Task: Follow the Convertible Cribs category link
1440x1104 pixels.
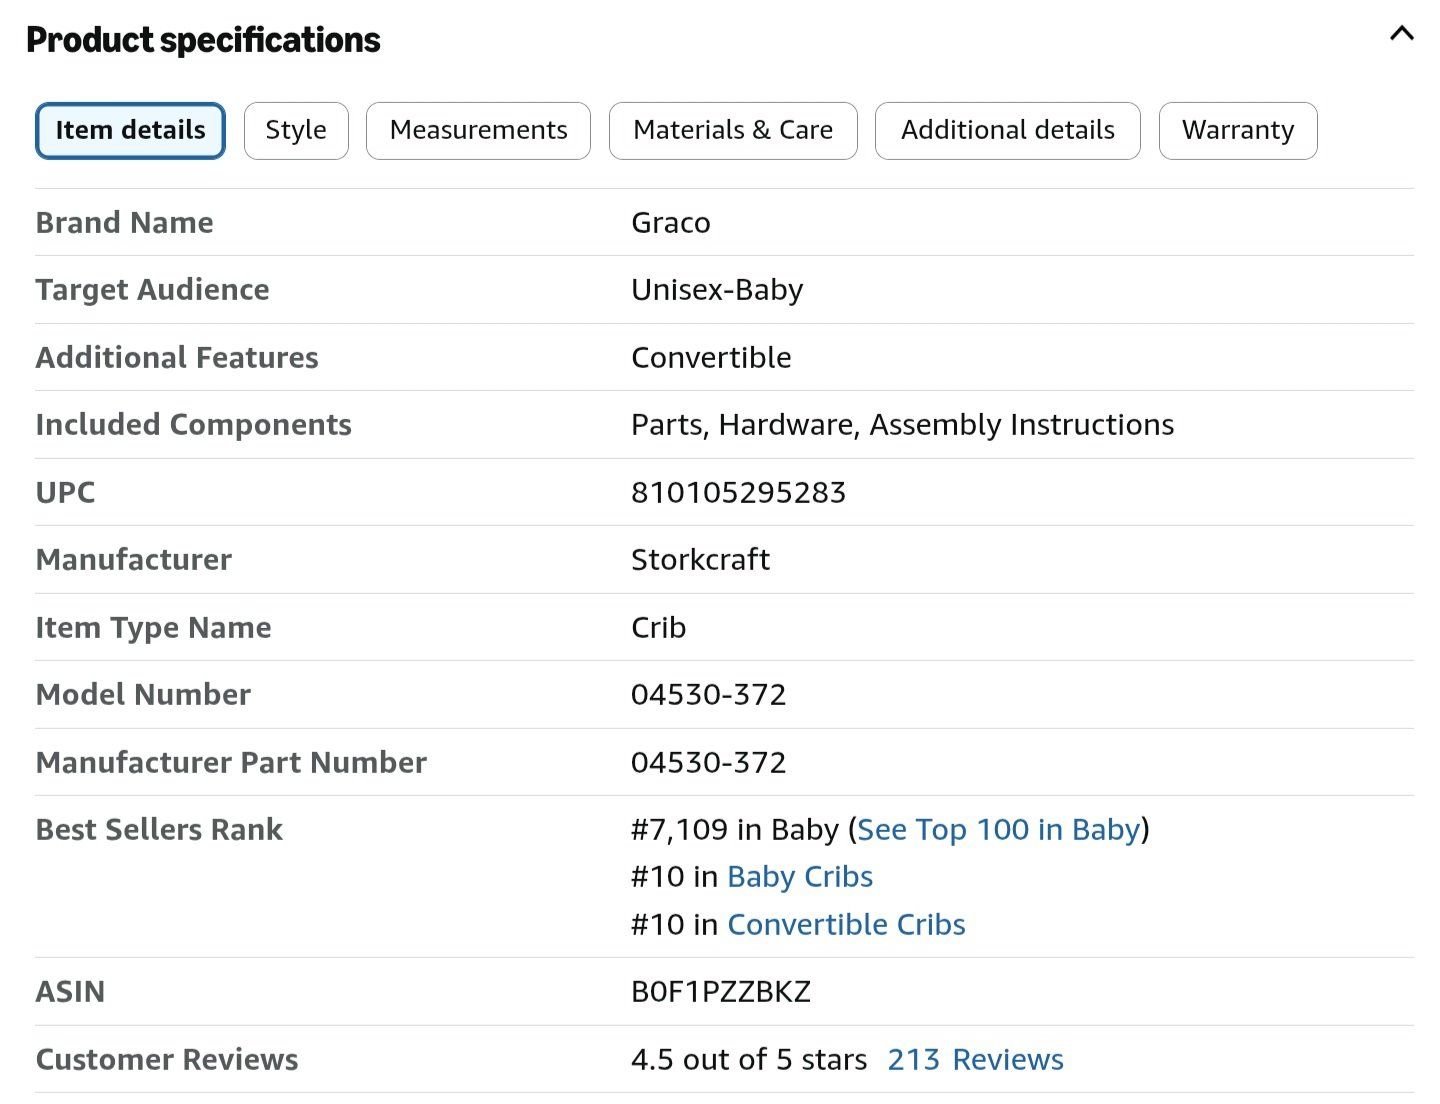Action: coord(846,924)
